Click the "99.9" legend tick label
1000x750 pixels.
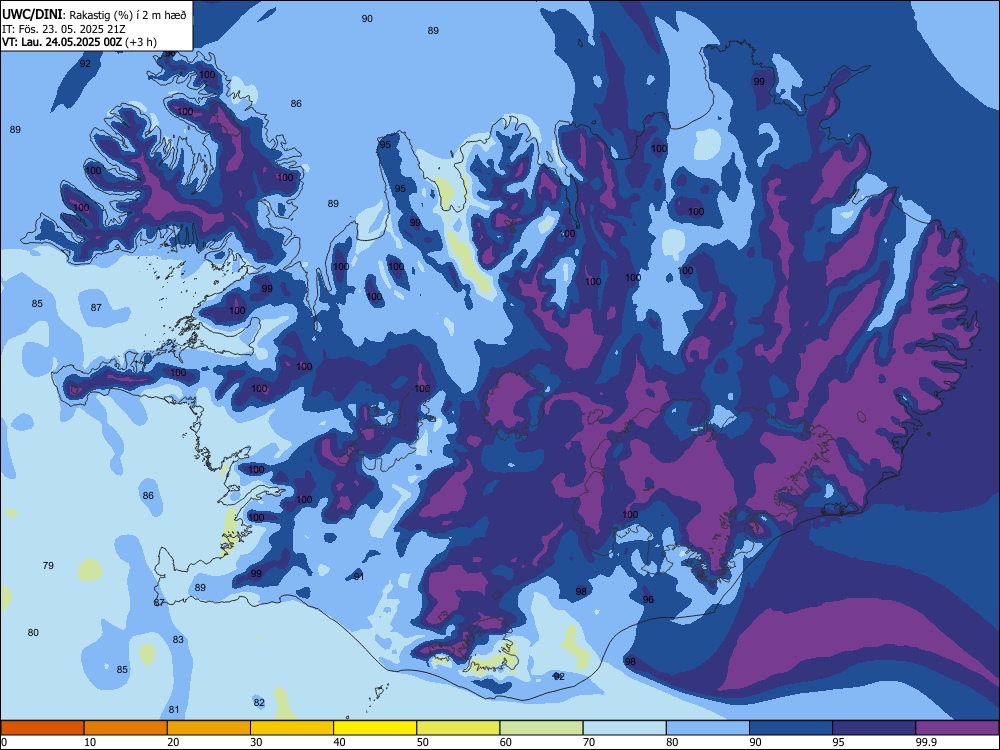pos(926,742)
